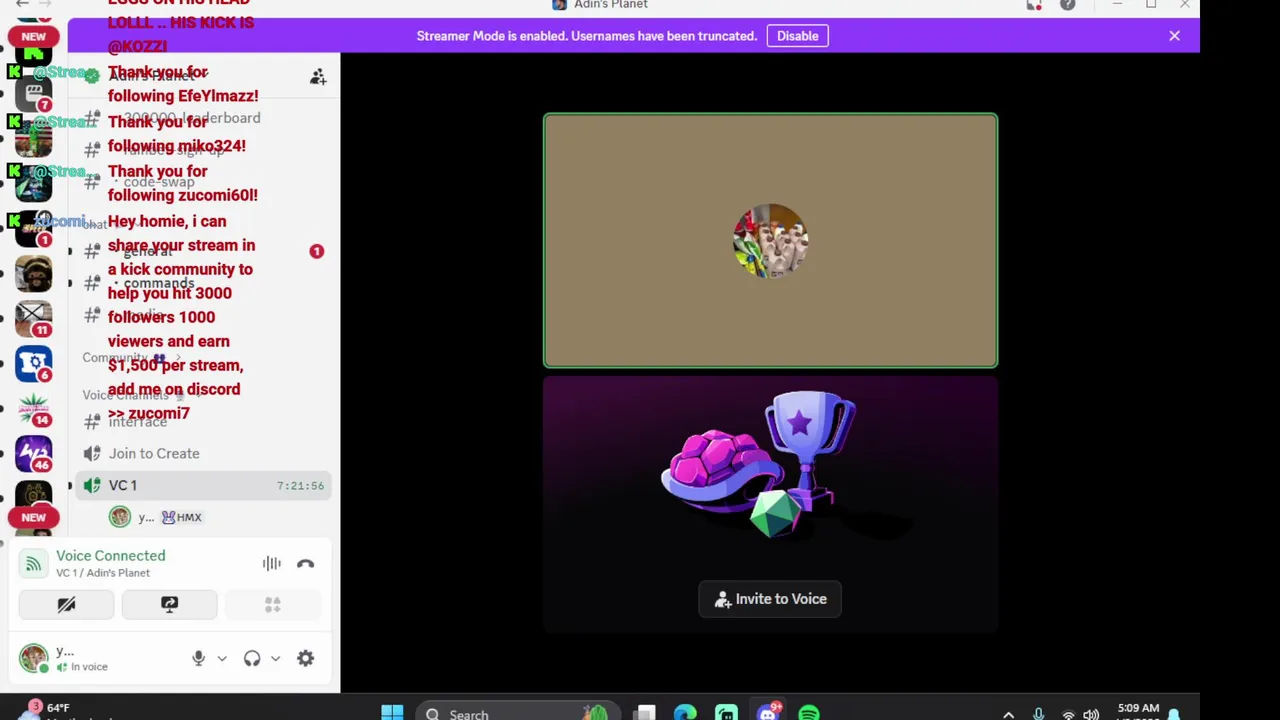
Task: Click Windows Start button
Action: tap(392, 713)
